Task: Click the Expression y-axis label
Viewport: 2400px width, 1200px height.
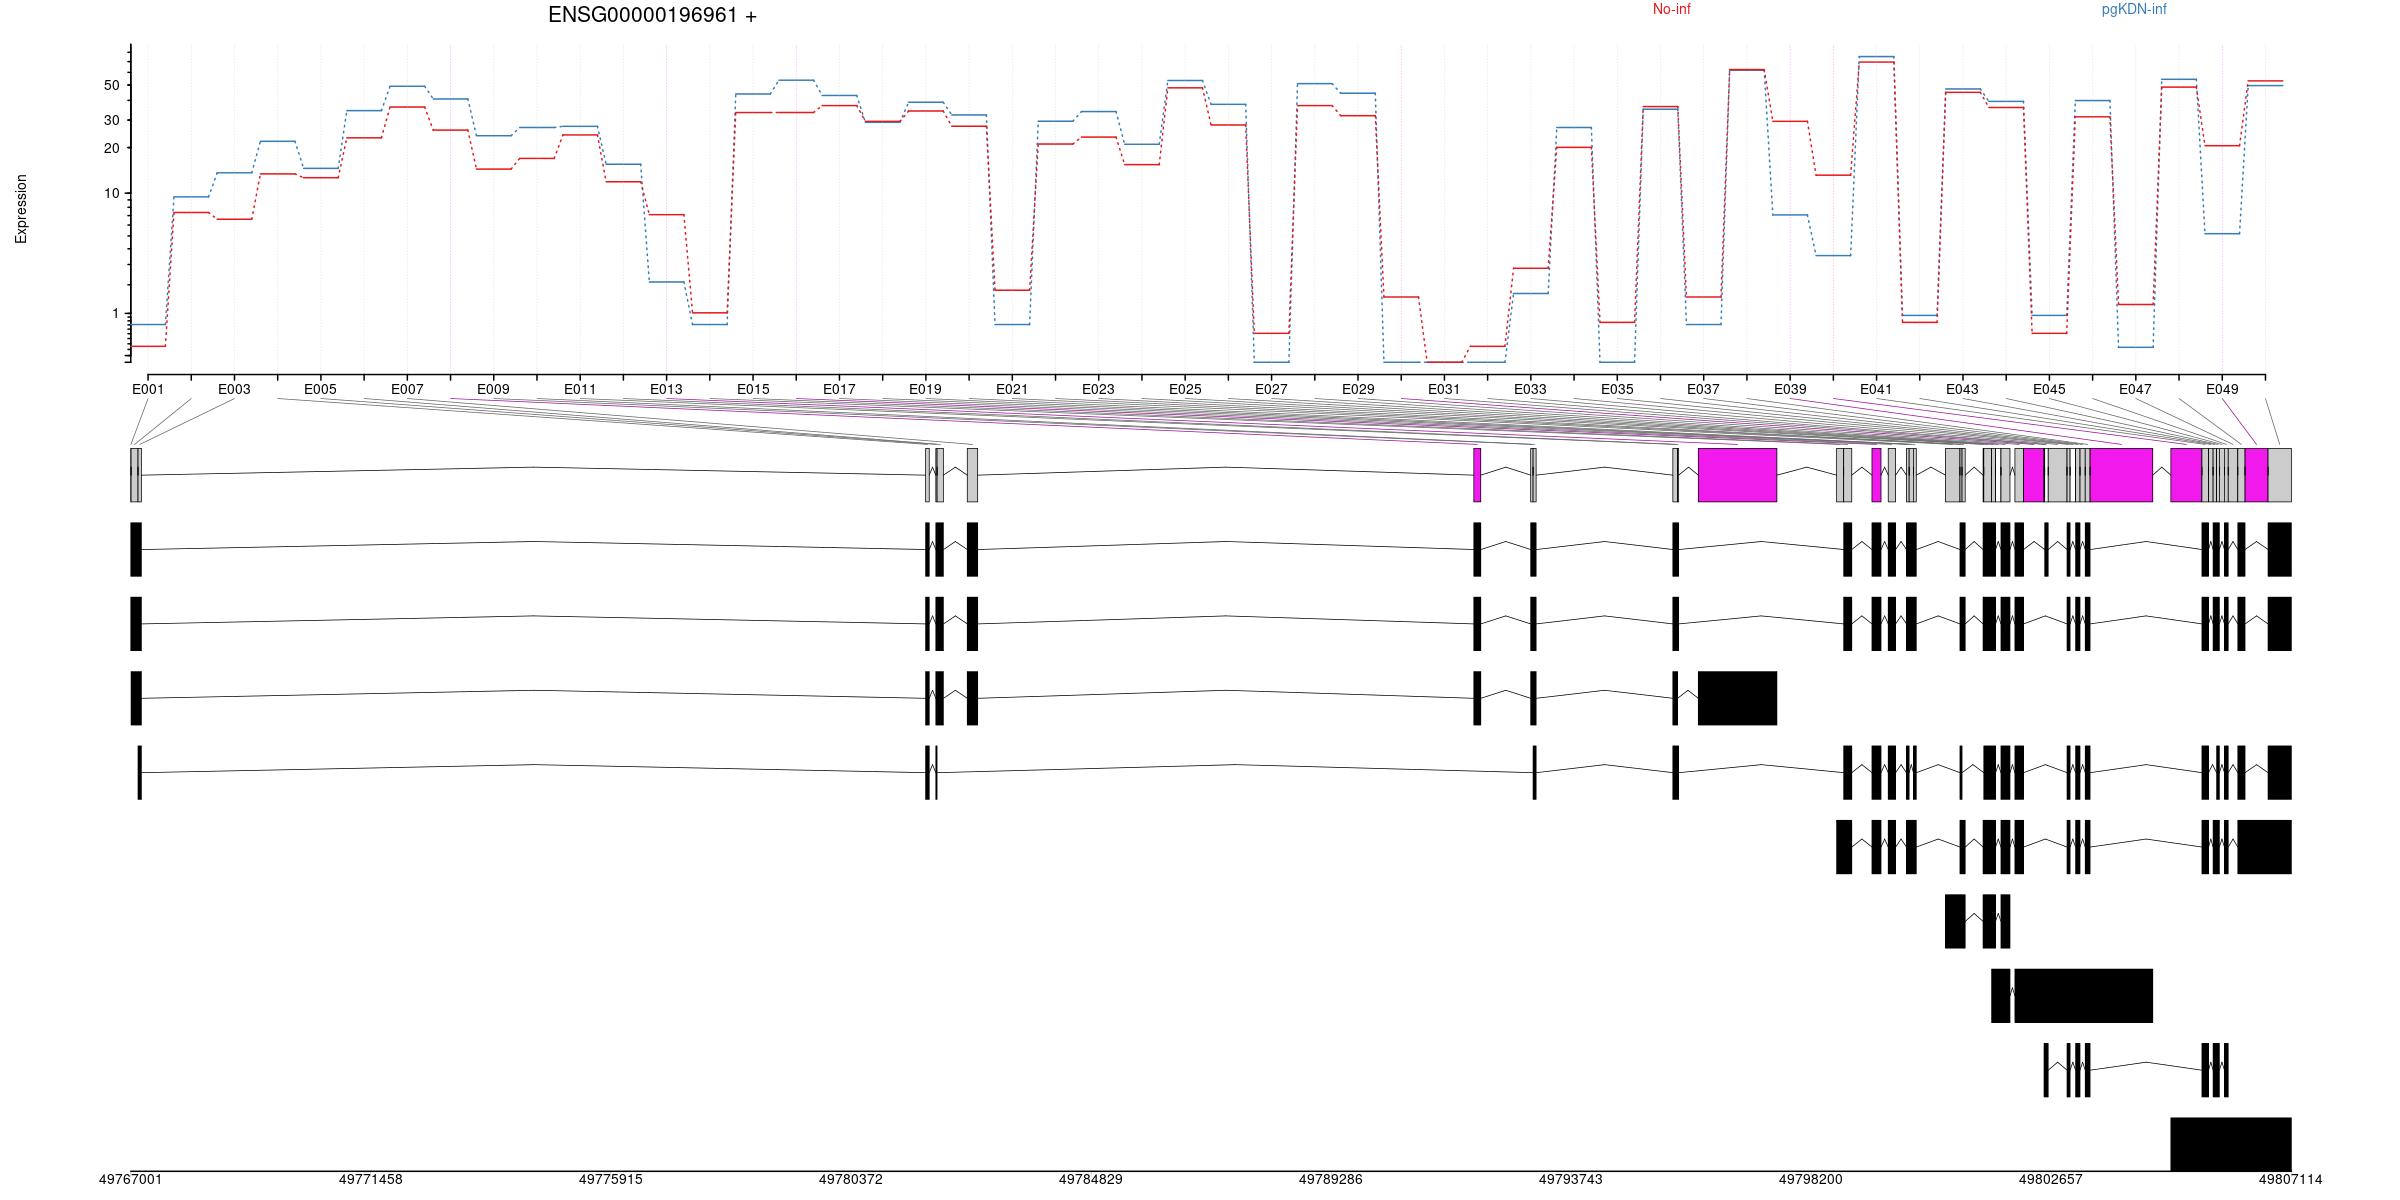Action: (x=21, y=209)
